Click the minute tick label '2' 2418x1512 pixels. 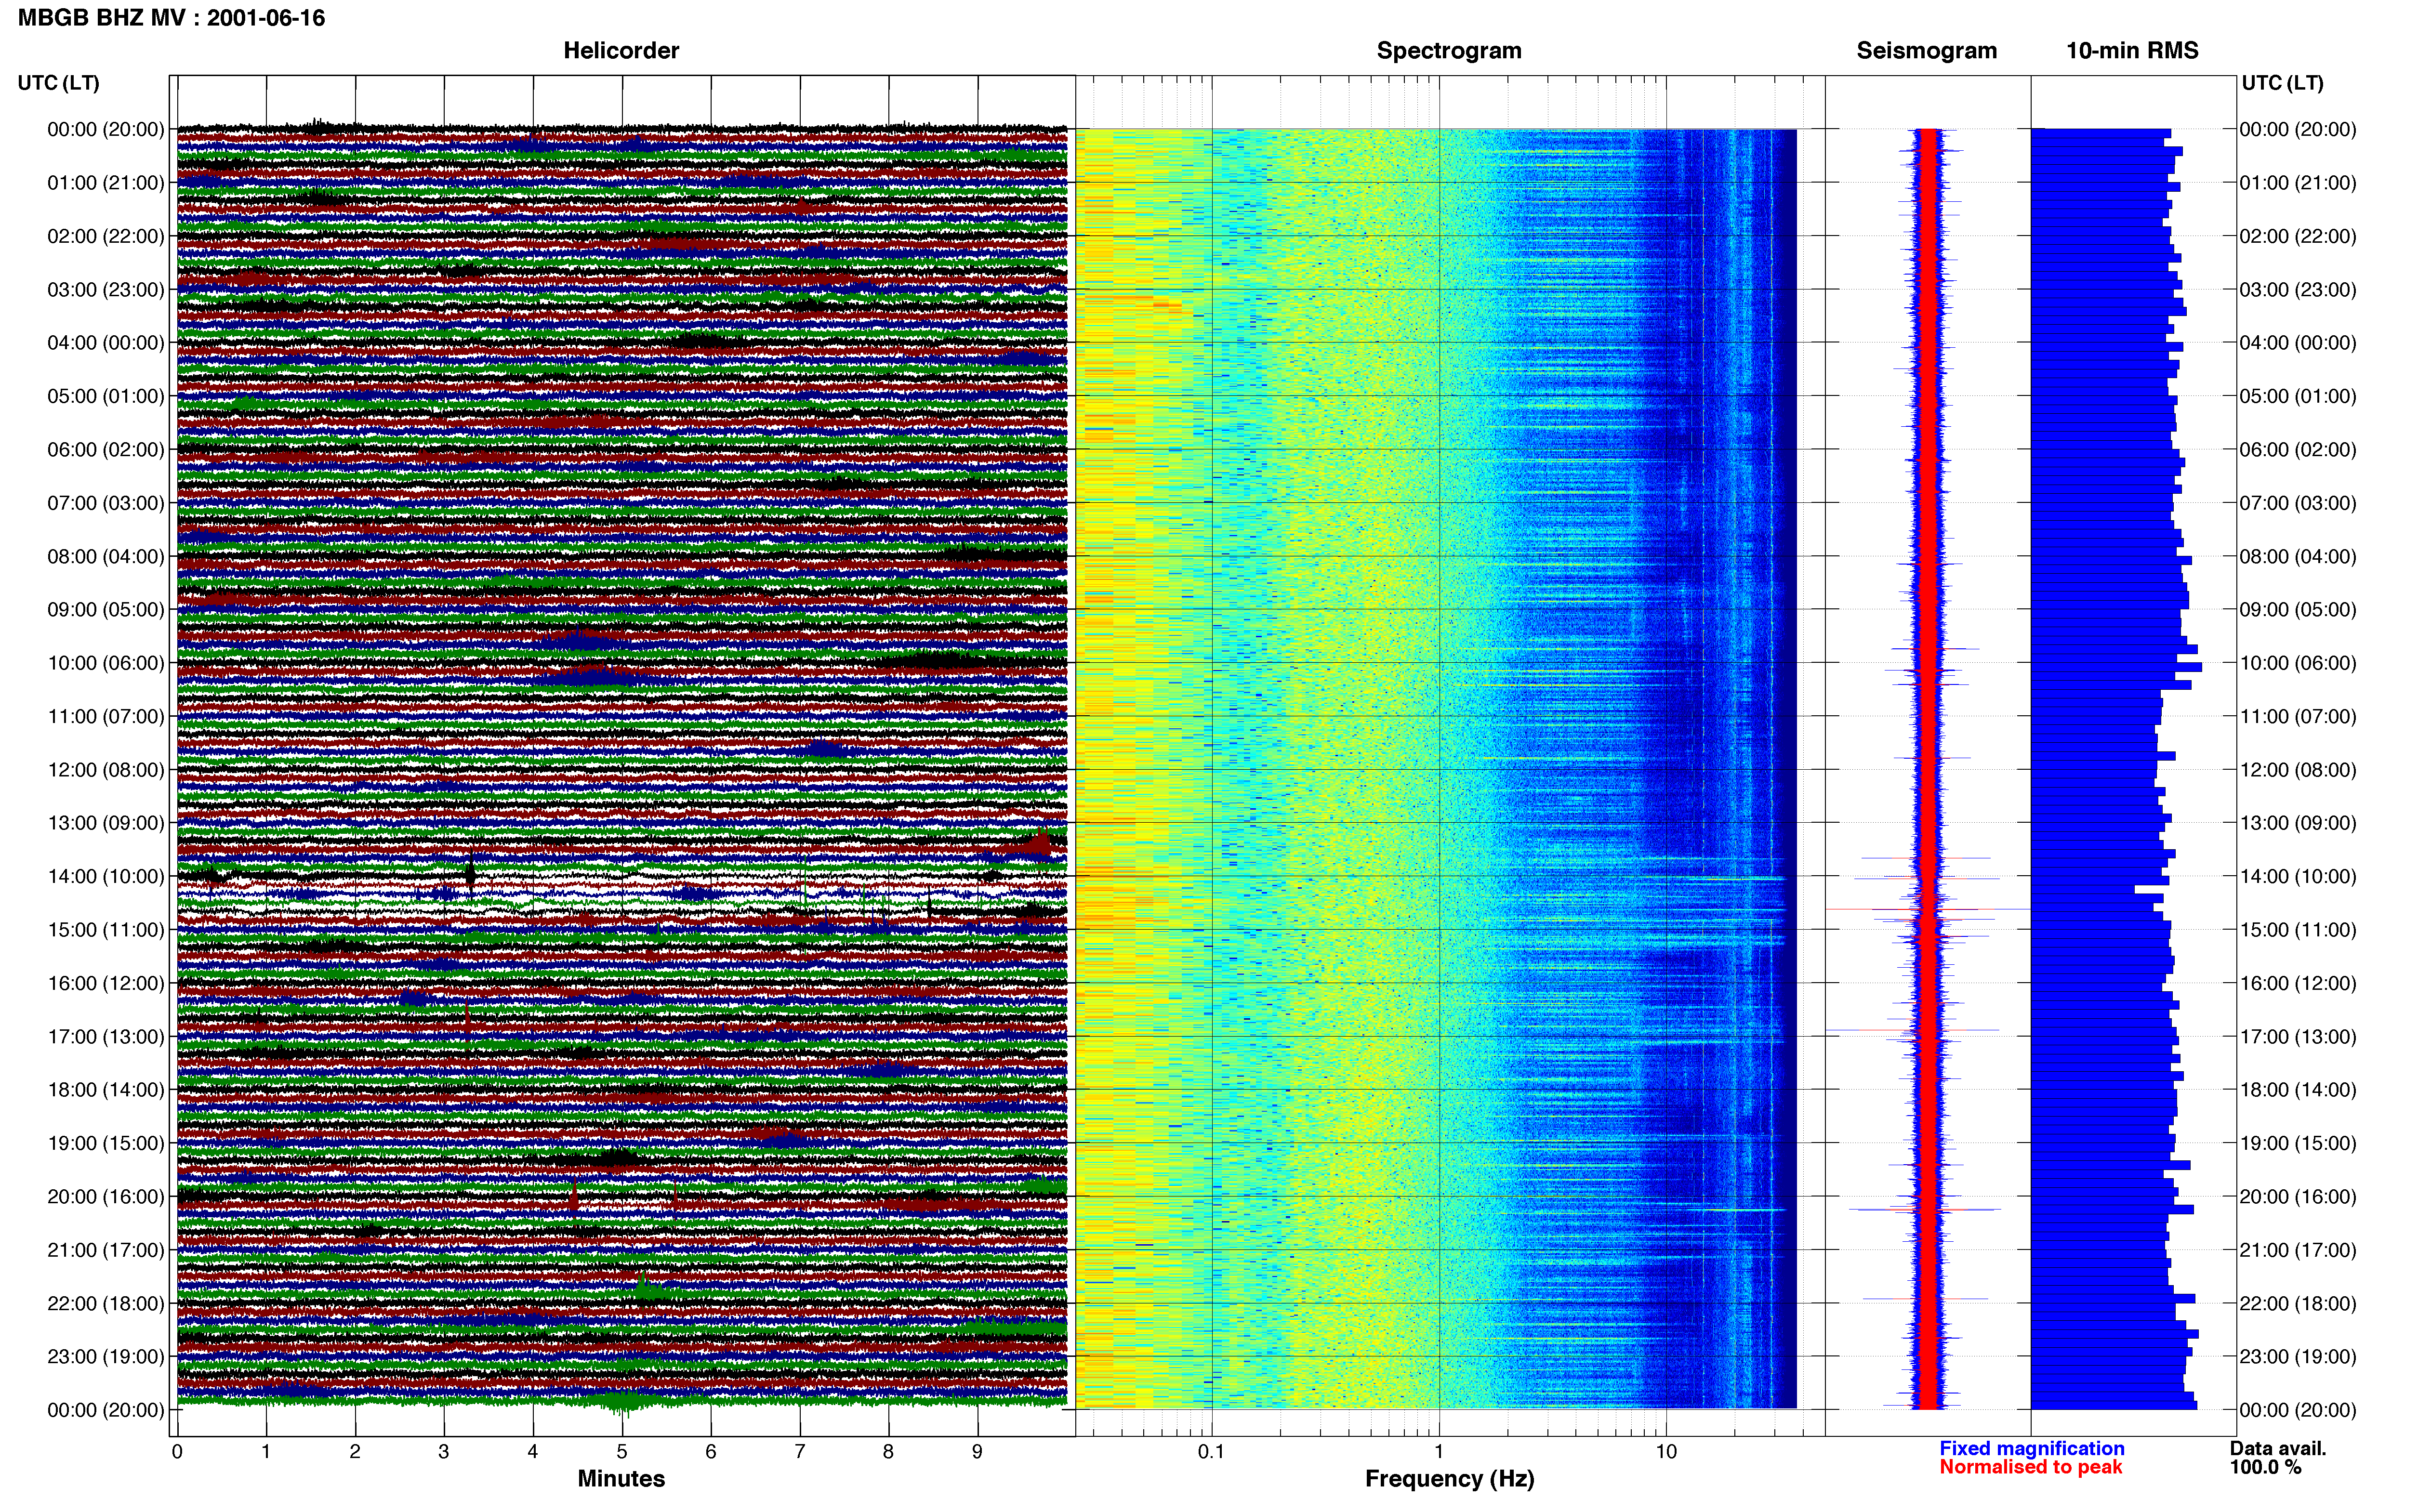pos(355,1451)
